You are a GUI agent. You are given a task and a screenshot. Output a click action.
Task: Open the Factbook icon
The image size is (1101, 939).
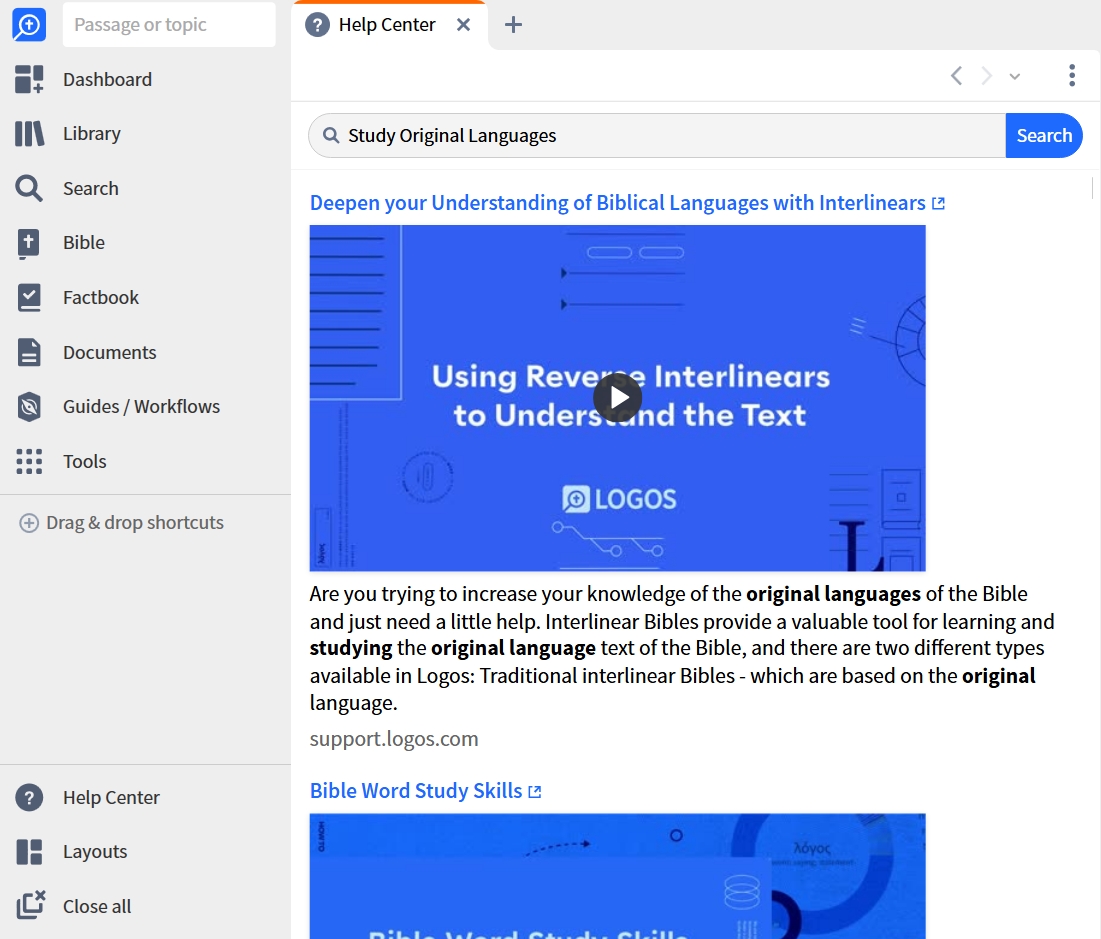(29, 298)
